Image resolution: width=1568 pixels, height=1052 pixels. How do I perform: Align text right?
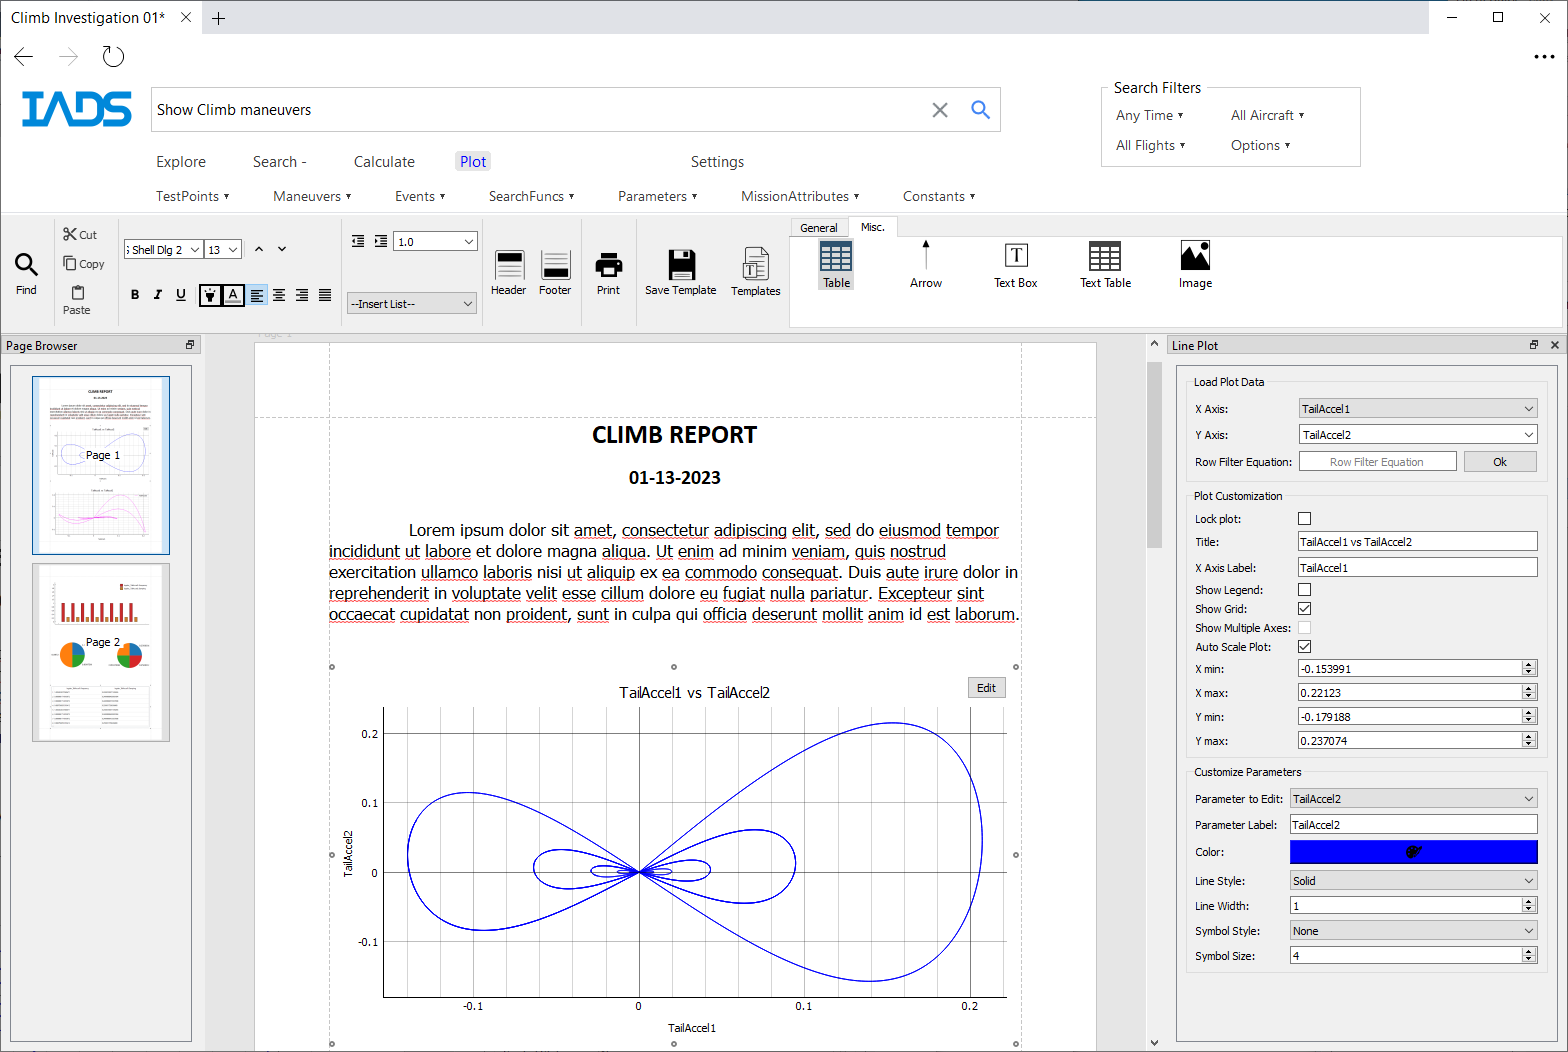[x=302, y=295]
